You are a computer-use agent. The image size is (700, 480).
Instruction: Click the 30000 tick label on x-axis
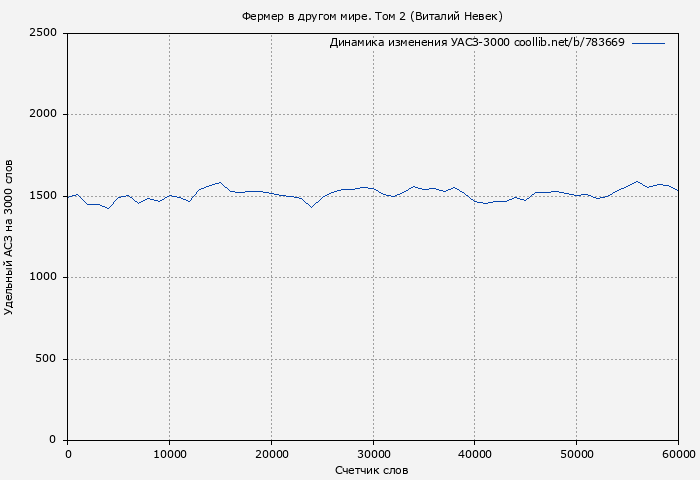tap(373, 454)
